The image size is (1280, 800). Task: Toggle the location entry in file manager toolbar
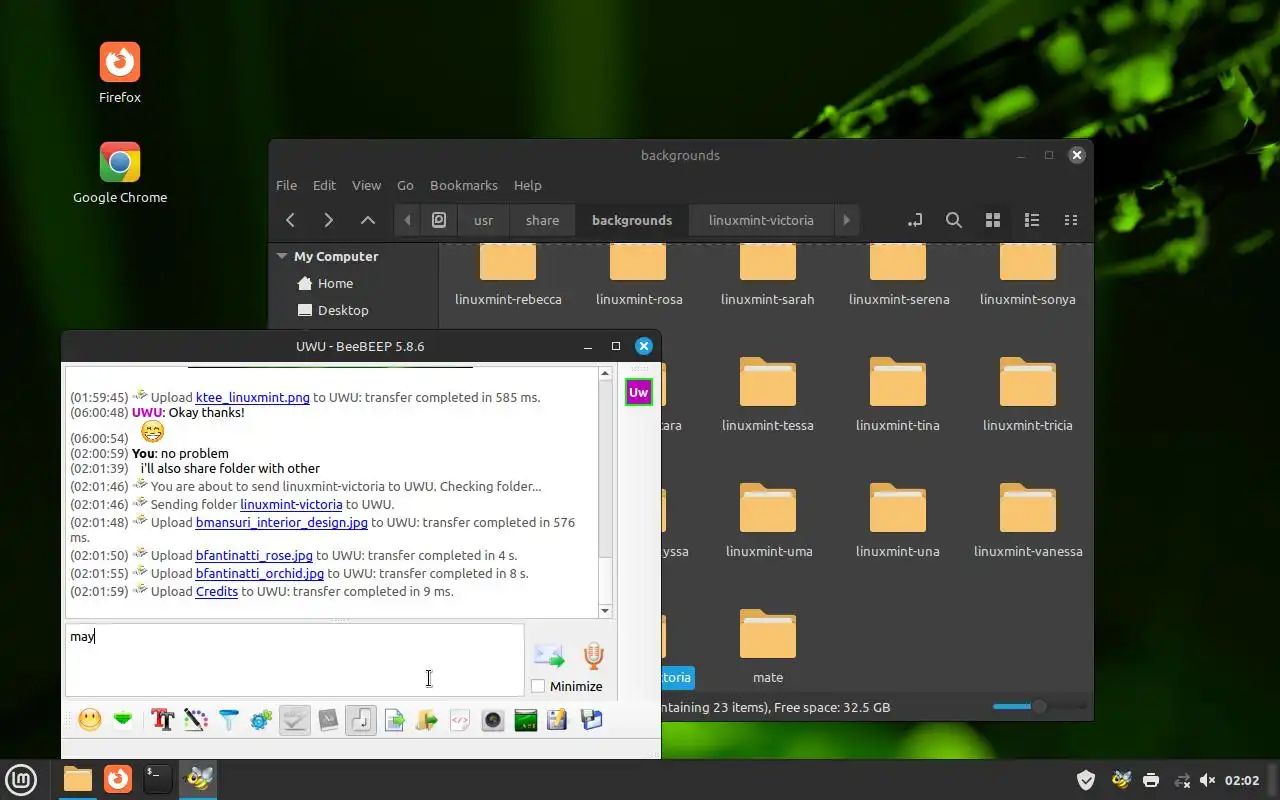(915, 220)
